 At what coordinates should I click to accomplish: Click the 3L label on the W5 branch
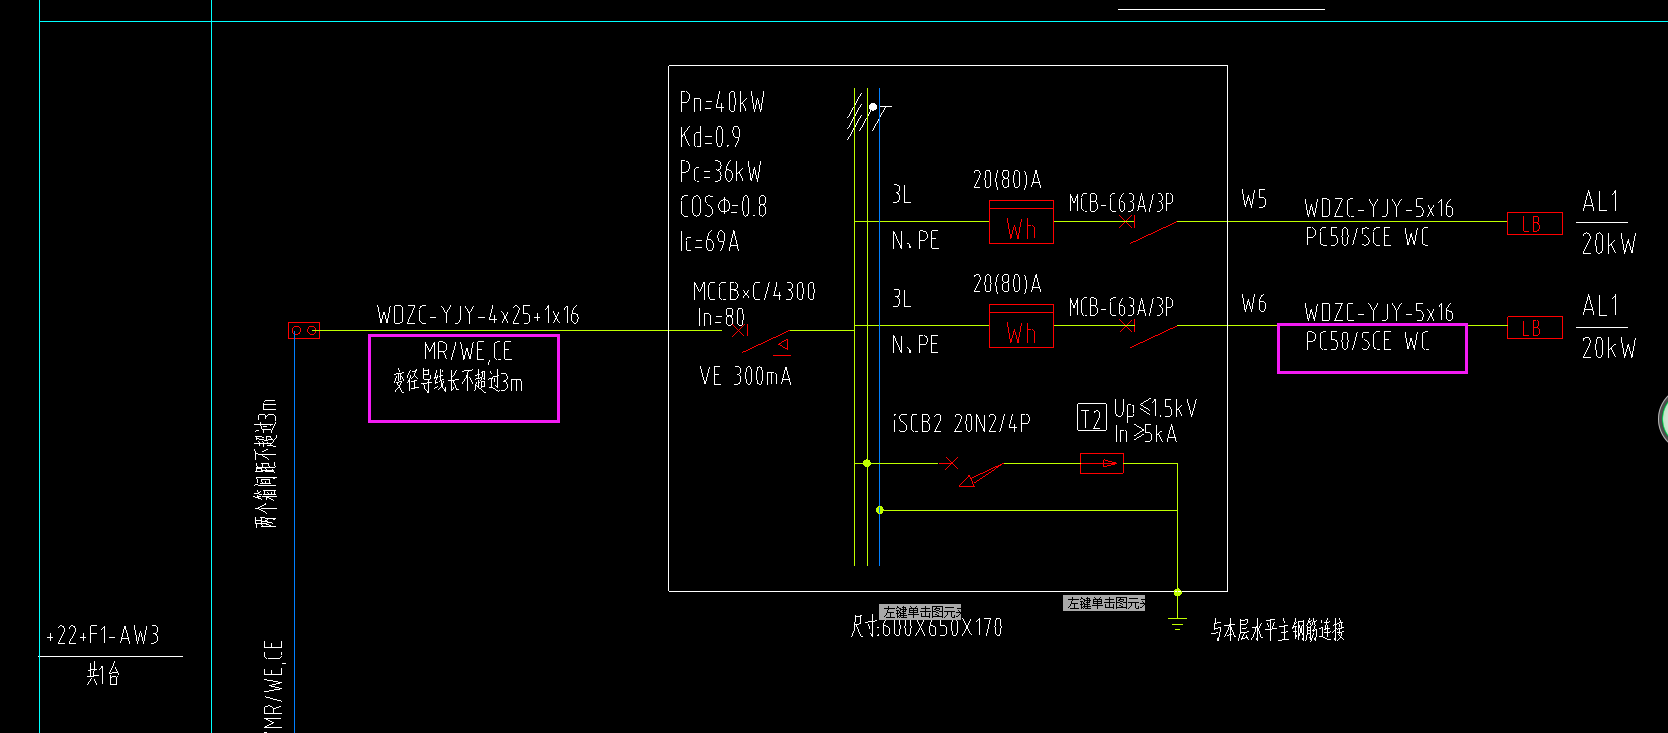pos(902,194)
